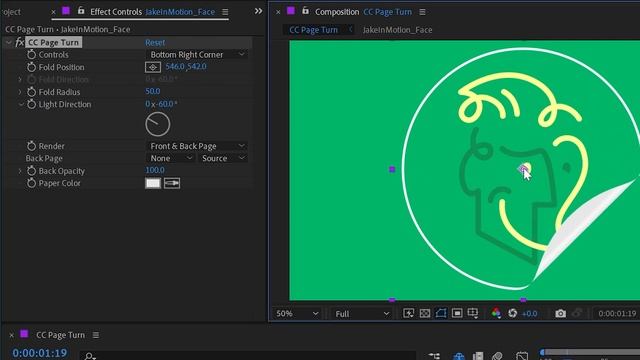This screenshot has width=640, height=360.
Task: Select the CC Page Turn composition breadcrumb tab
Action: (x=313, y=30)
